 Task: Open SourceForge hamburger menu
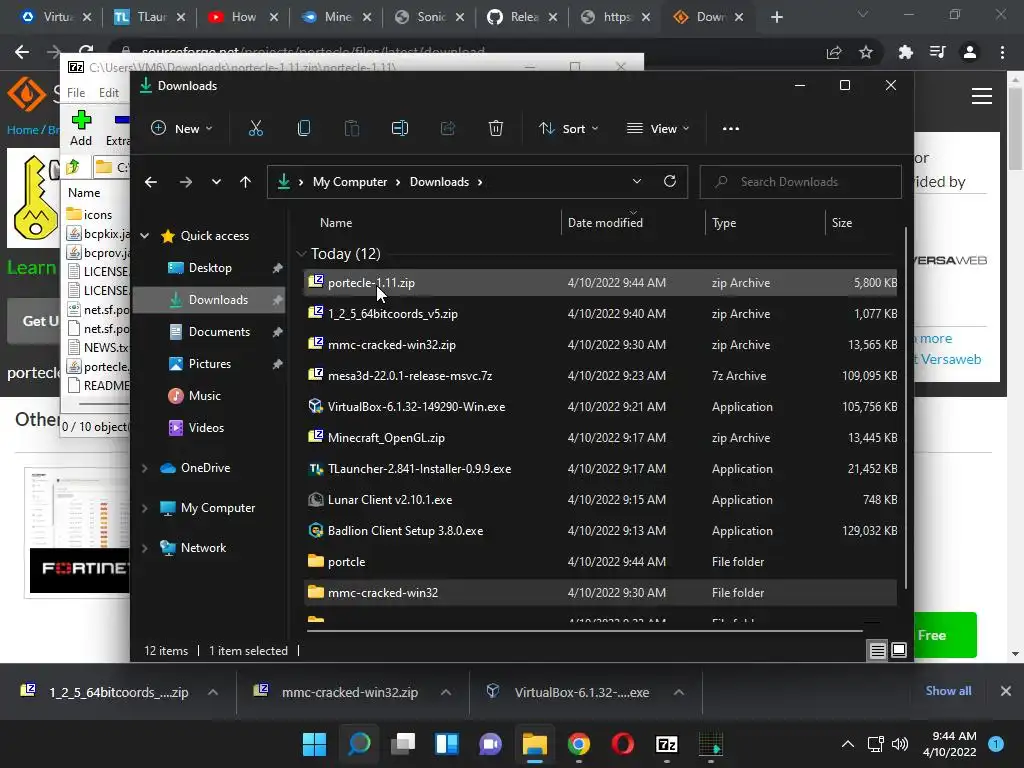tap(982, 97)
